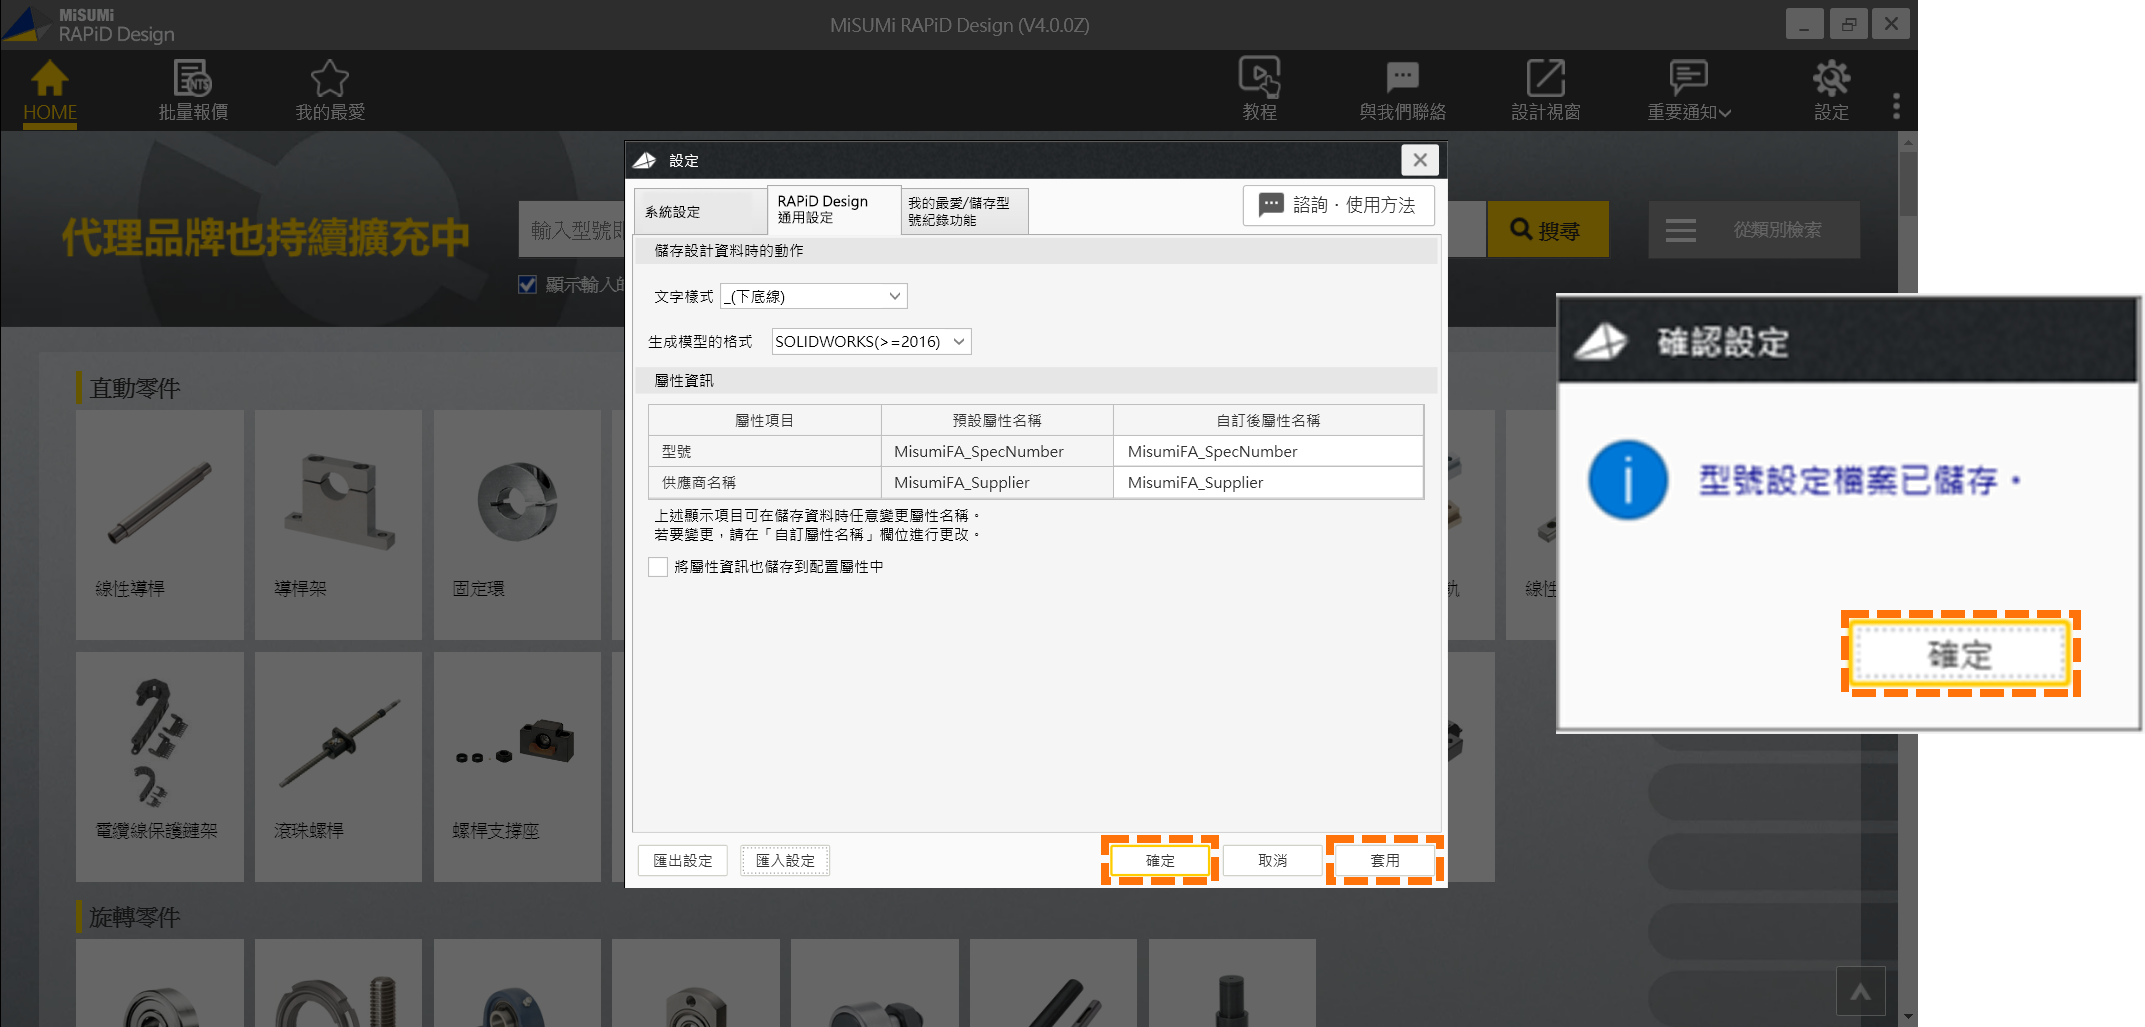Click 套用 apply button in settings dialog
Viewport: 2145px width, 1027px height.
point(1385,860)
